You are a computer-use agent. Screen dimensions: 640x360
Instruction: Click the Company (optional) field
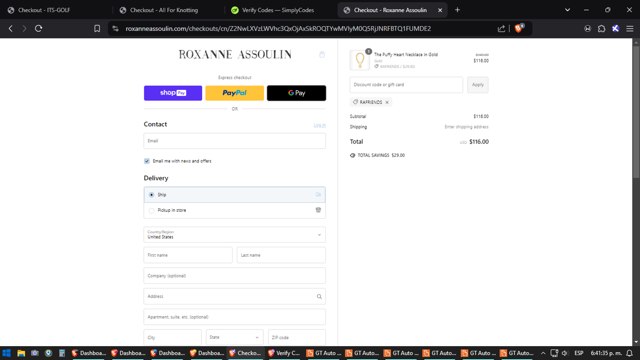click(x=235, y=276)
